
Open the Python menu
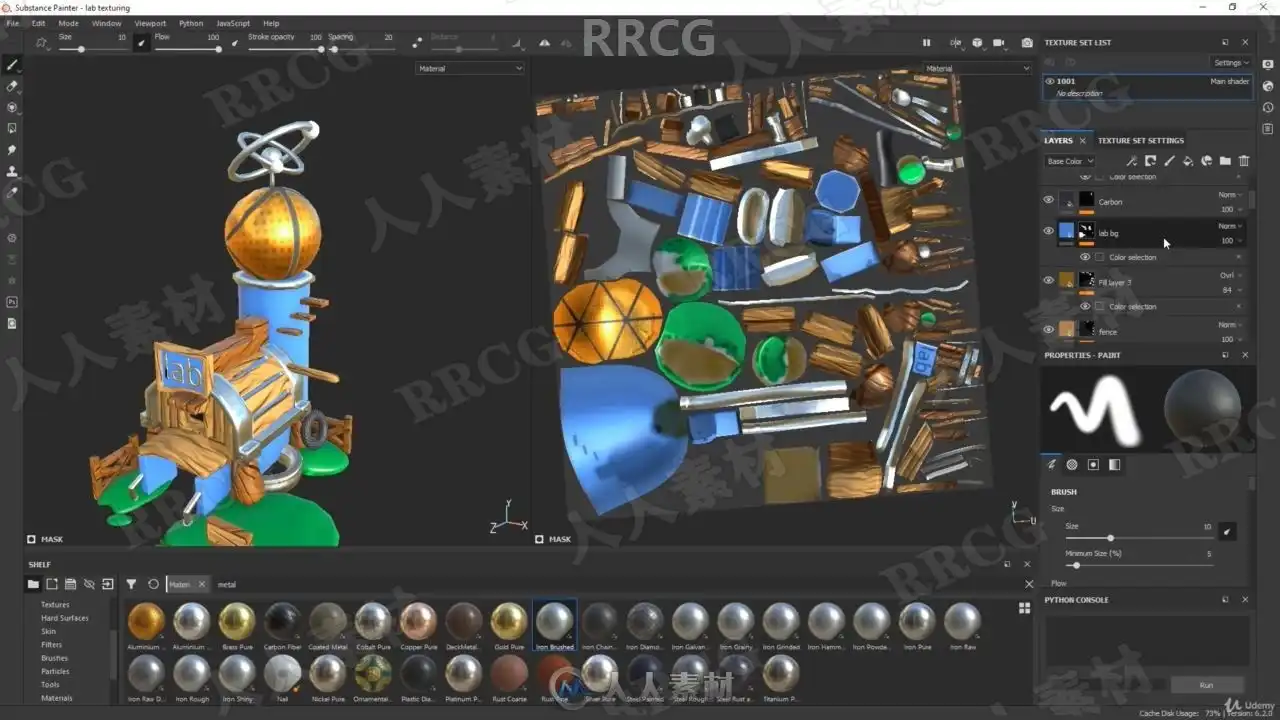[191, 23]
